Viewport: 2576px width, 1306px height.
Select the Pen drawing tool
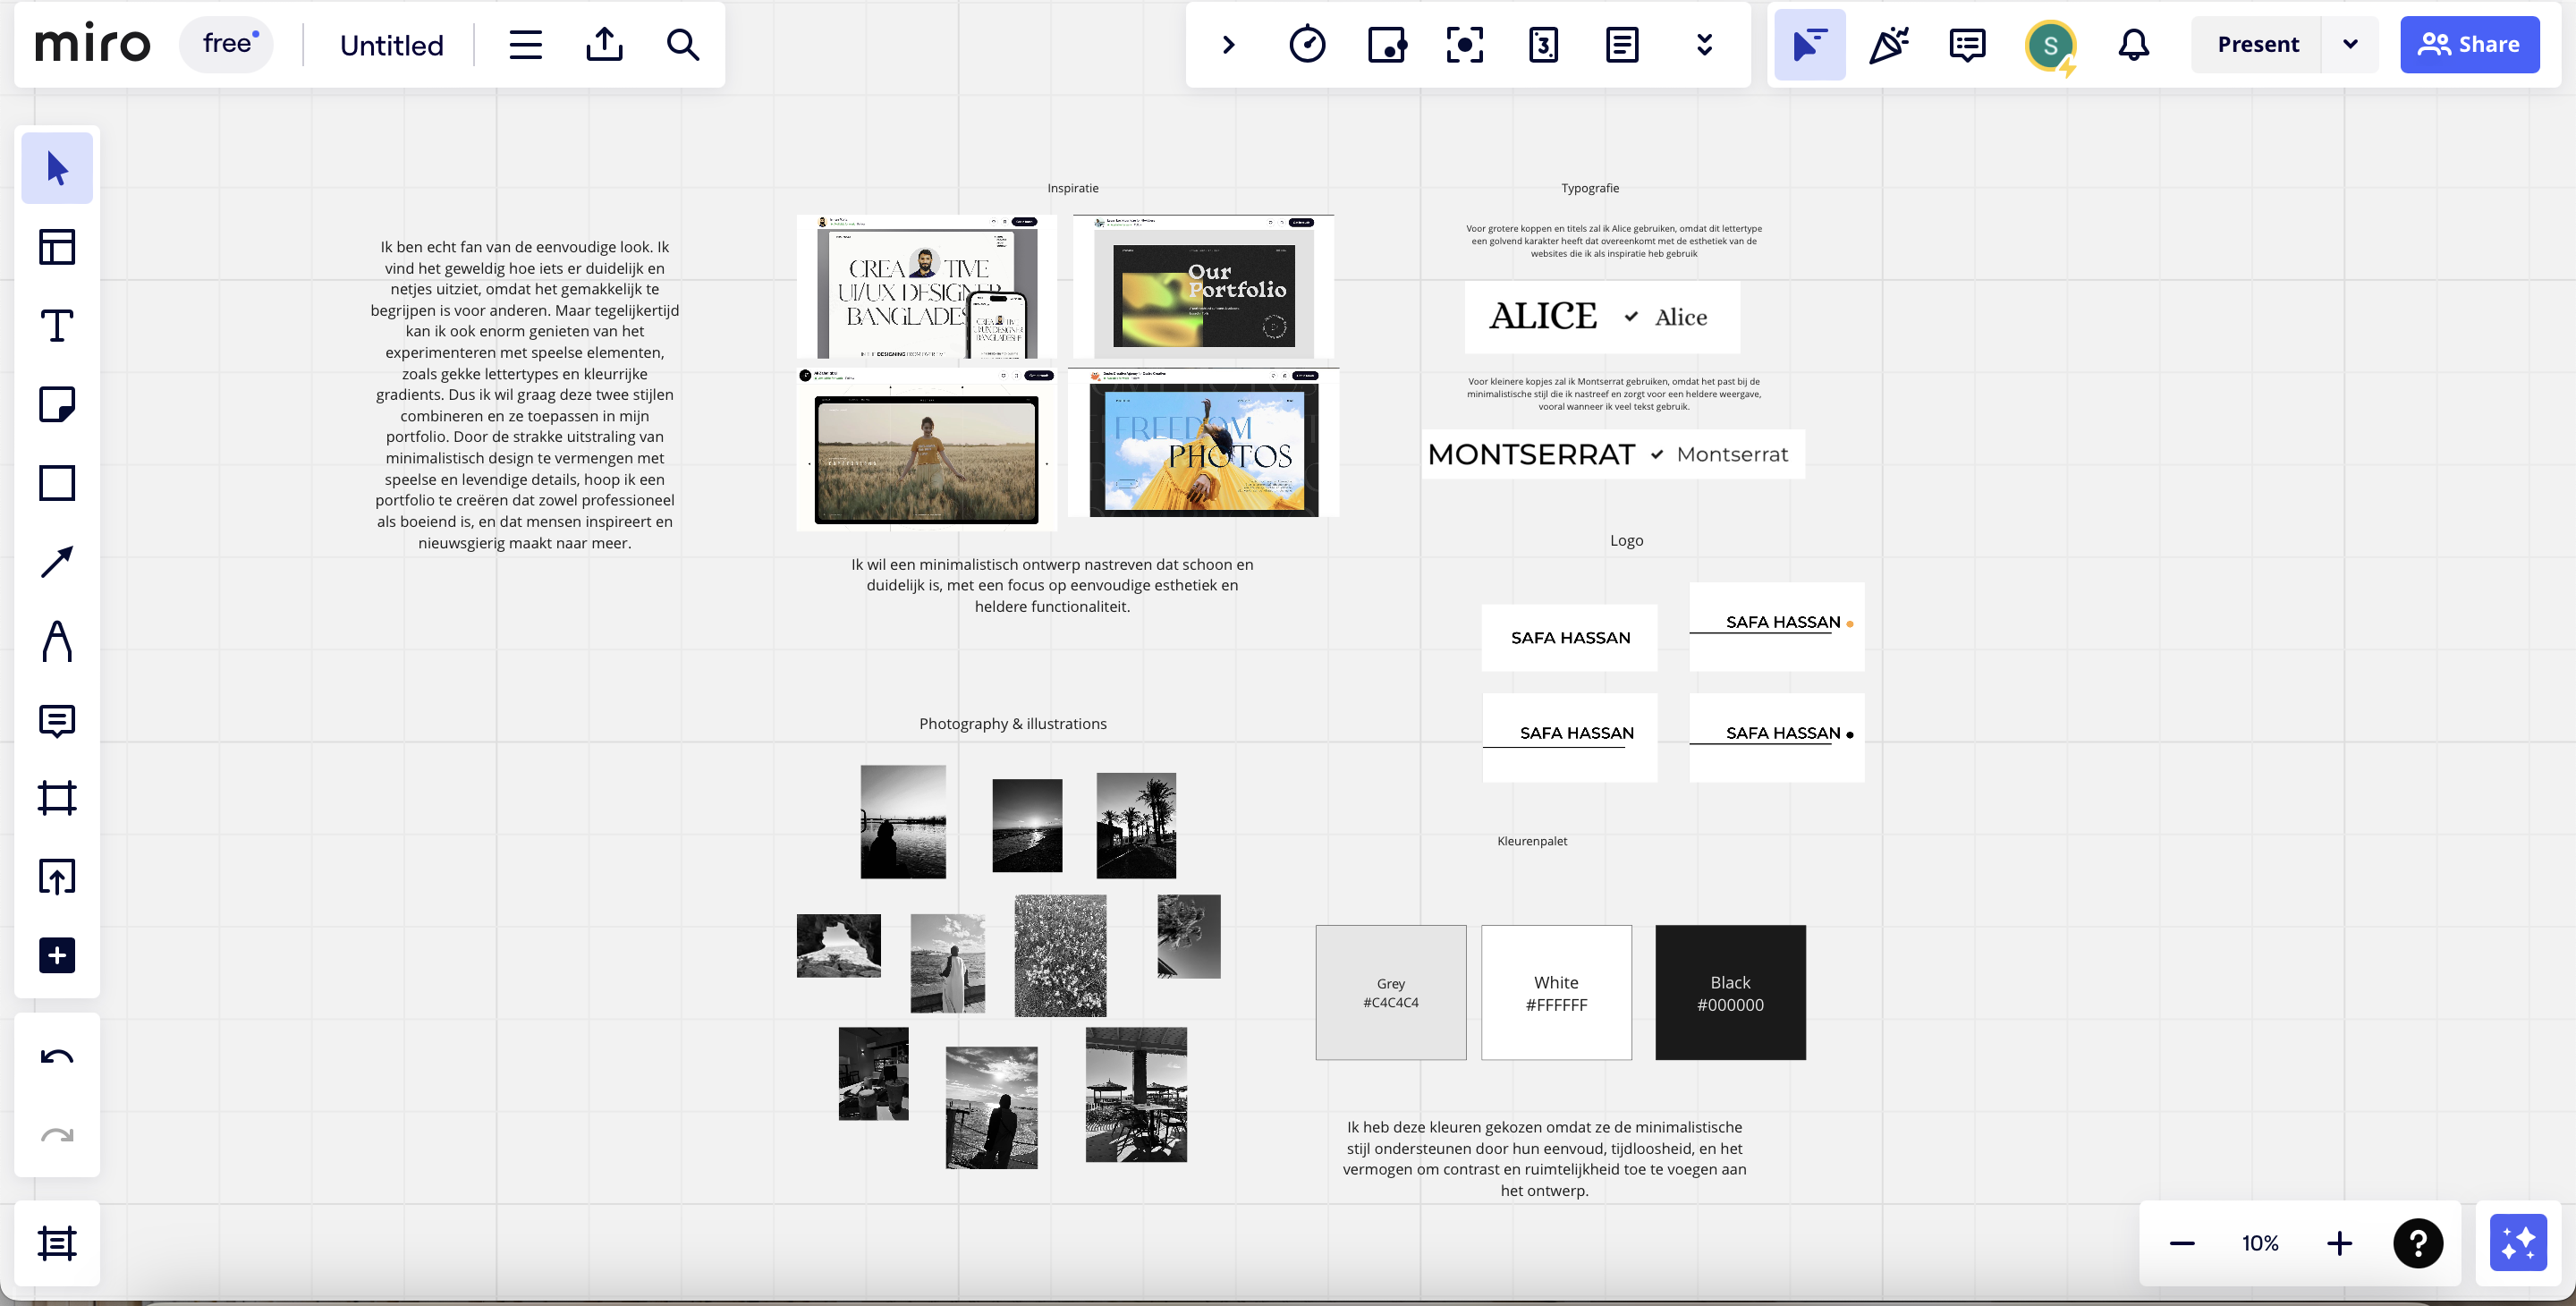coord(57,641)
